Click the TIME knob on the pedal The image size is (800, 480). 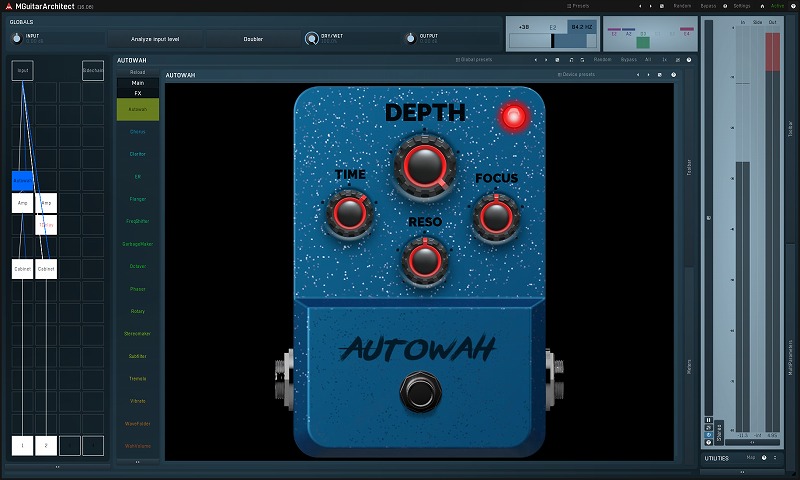[349, 212]
